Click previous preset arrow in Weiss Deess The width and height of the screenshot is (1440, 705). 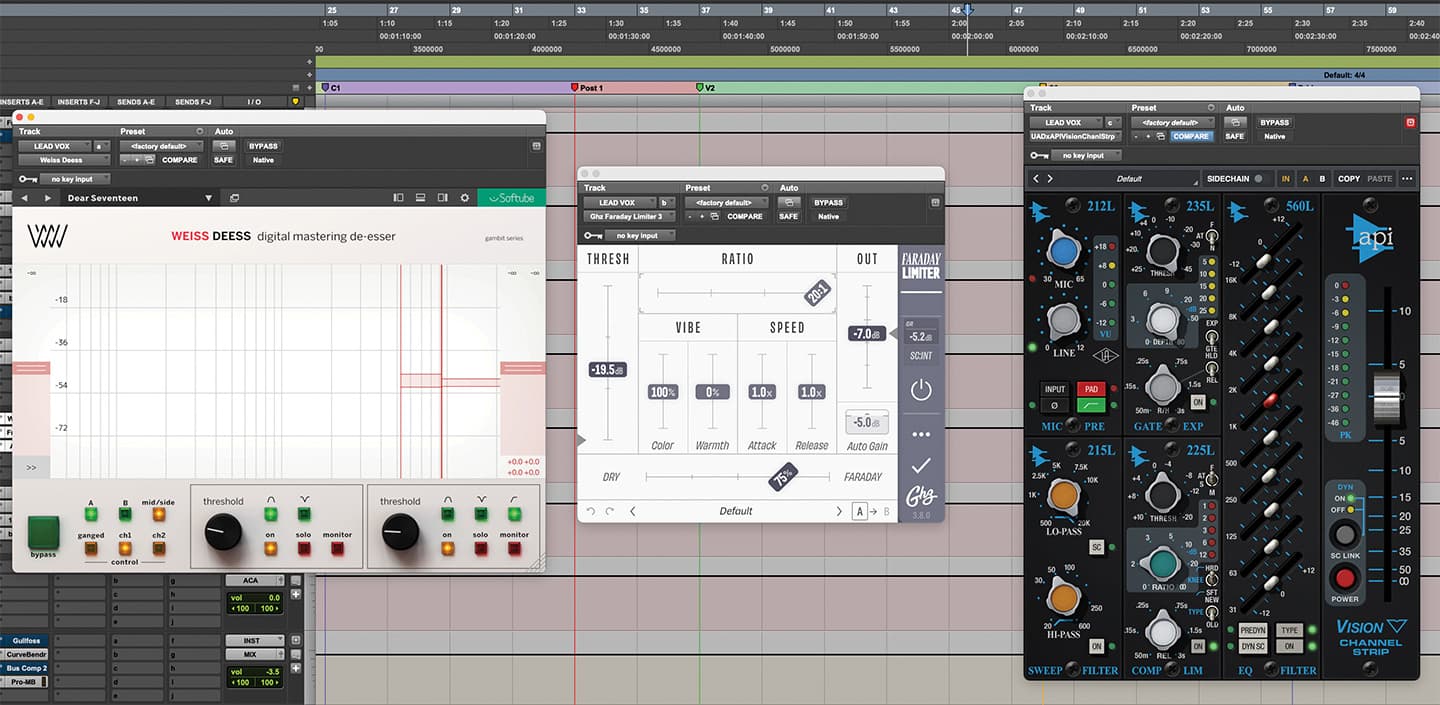pos(25,198)
